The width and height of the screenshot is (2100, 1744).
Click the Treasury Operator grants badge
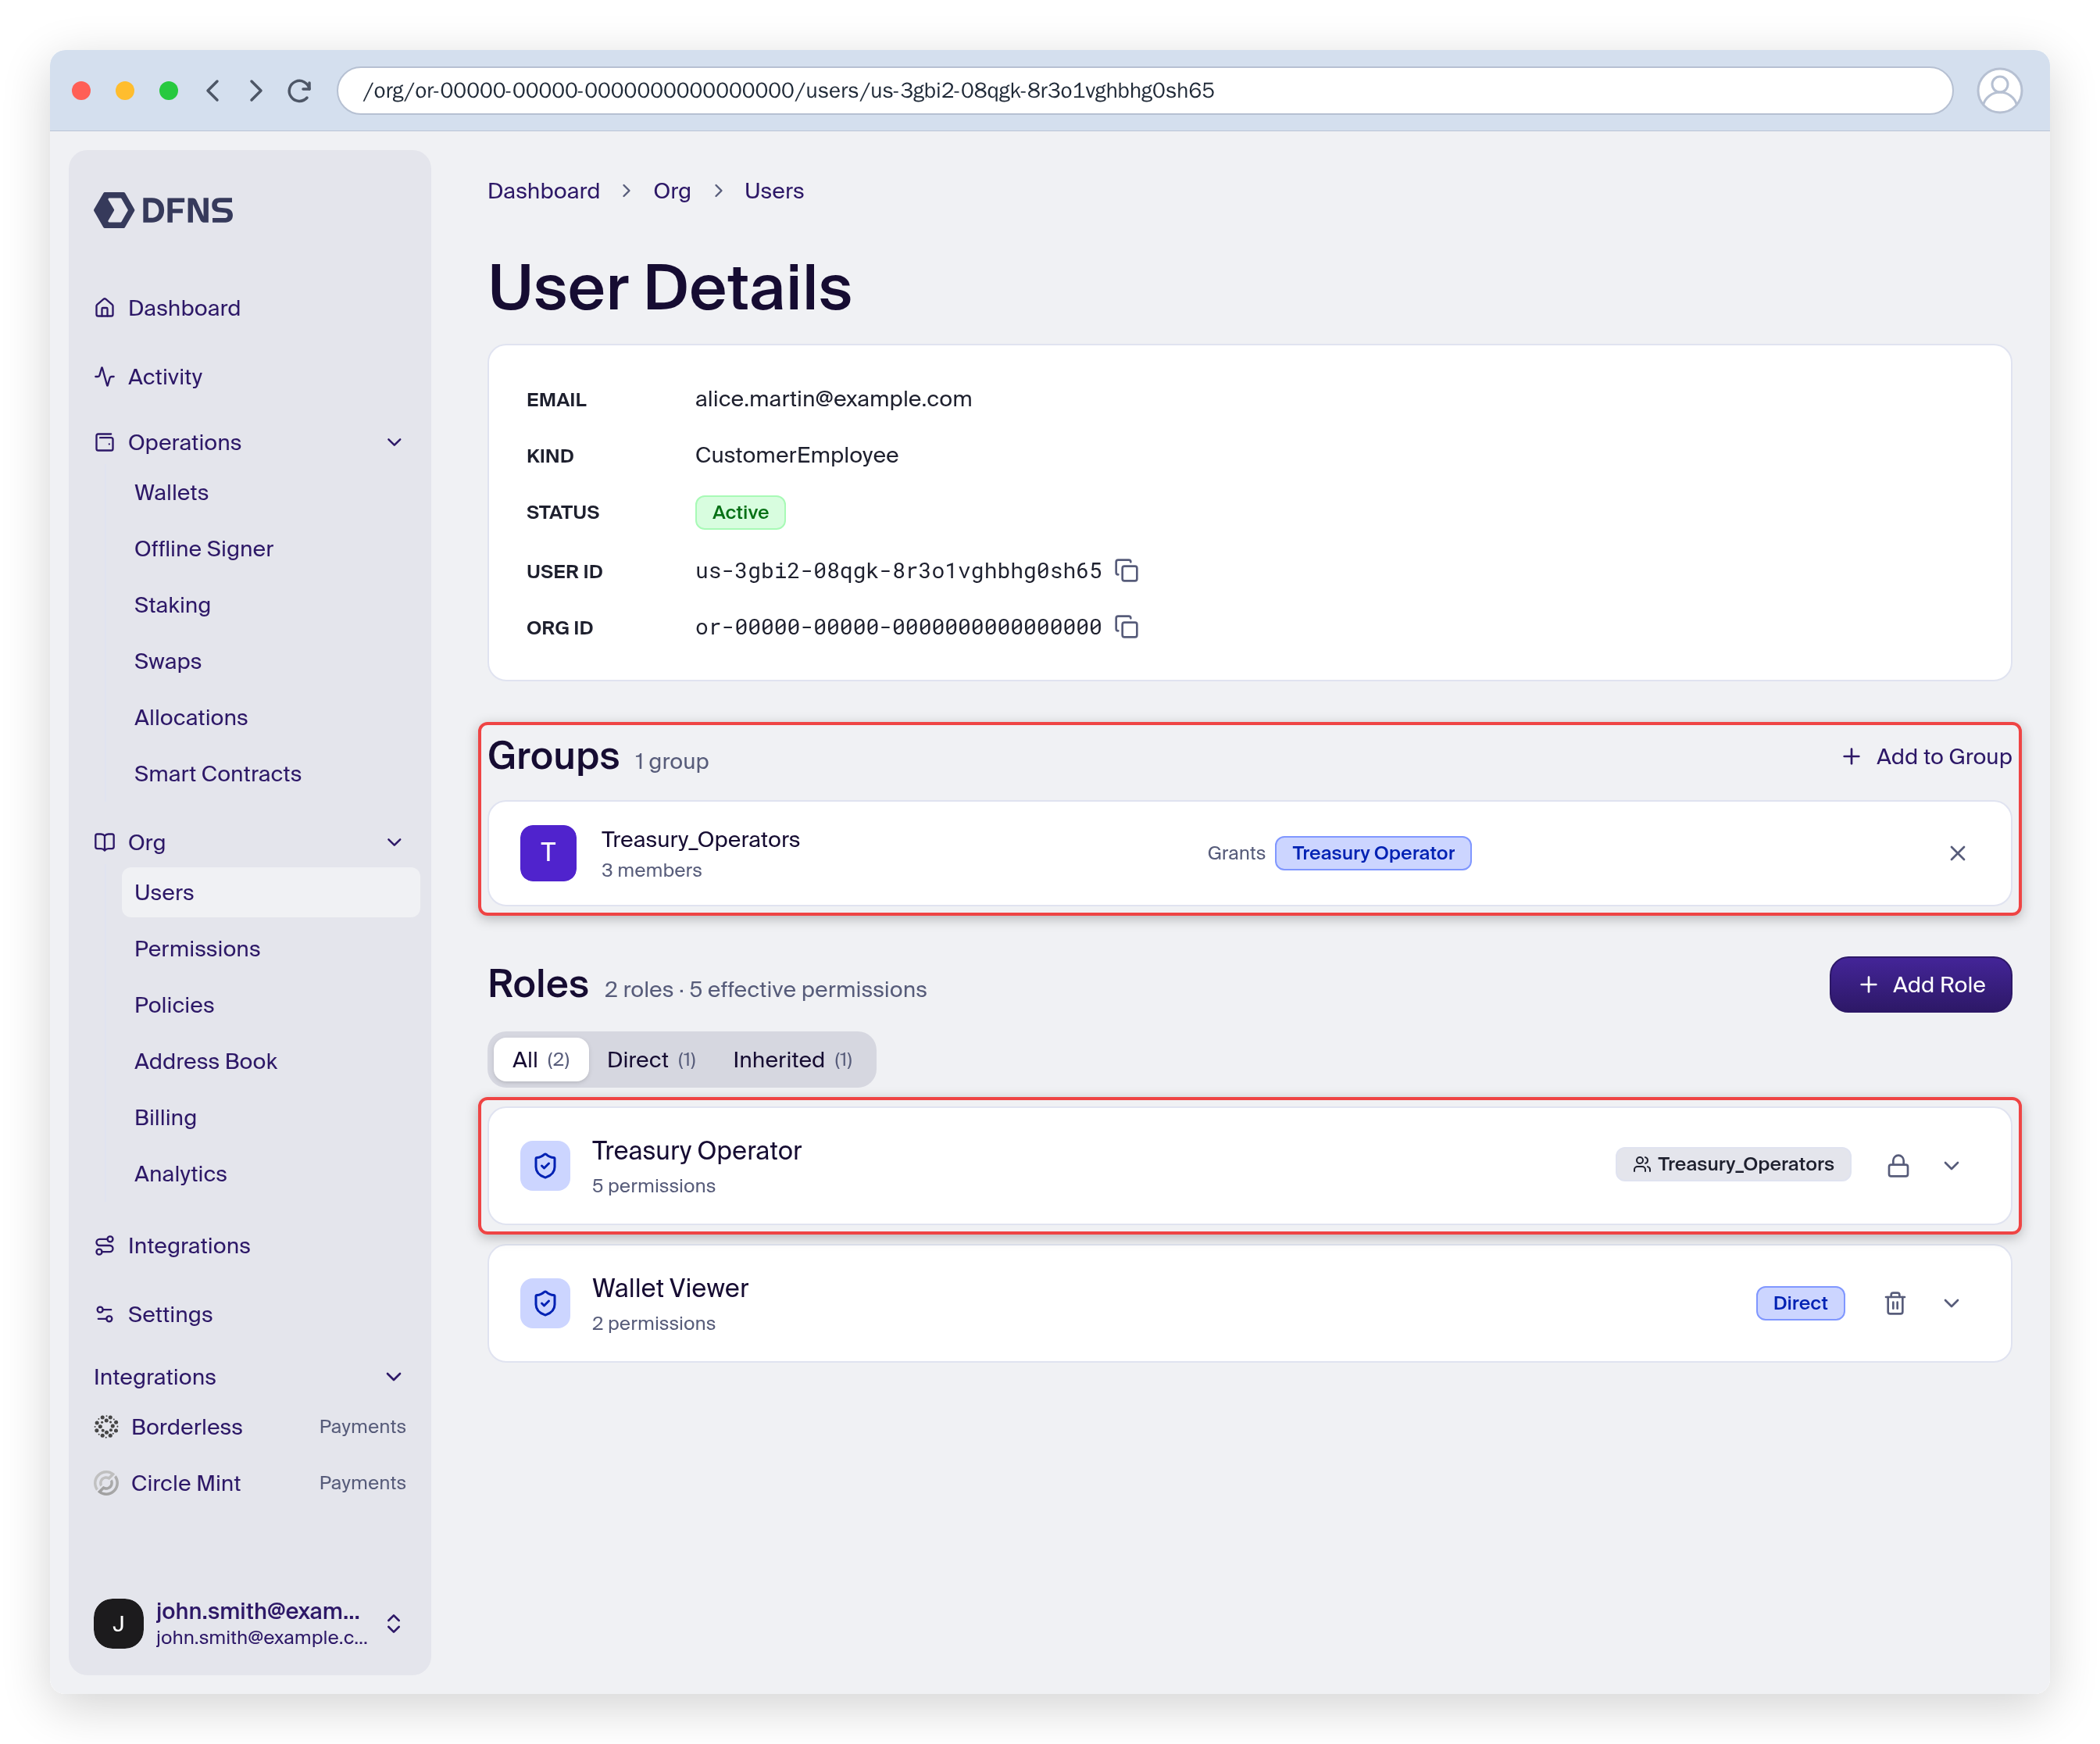[x=1373, y=853]
